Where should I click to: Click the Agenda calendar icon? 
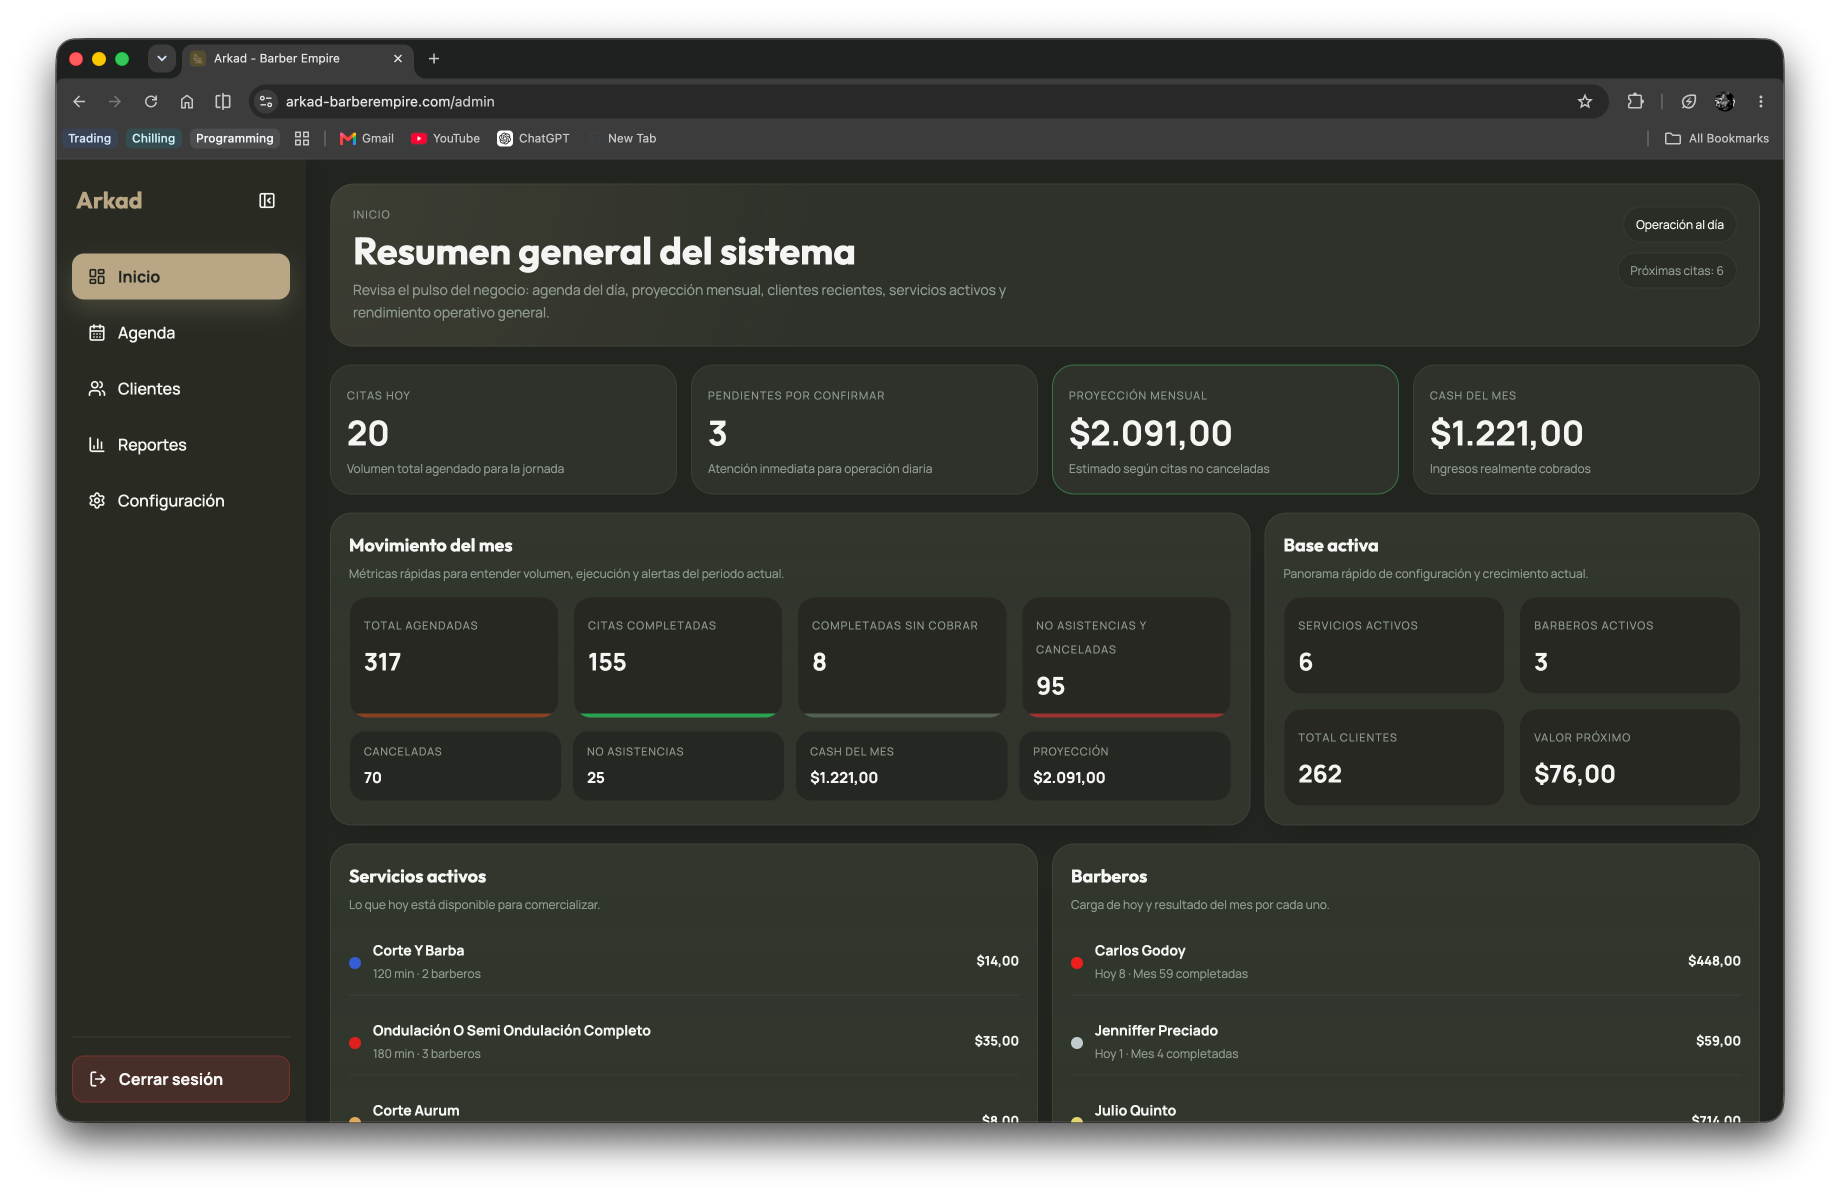[x=97, y=333]
